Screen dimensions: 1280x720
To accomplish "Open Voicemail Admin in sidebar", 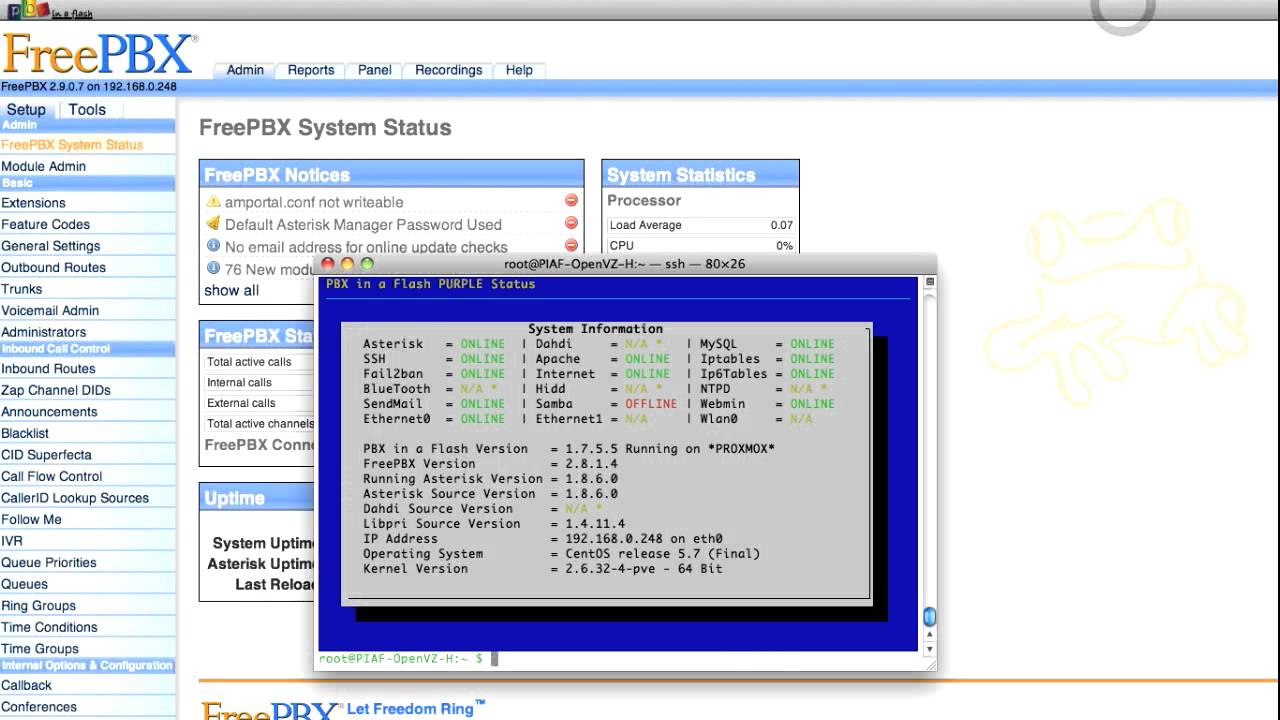I will [x=50, y=310].
